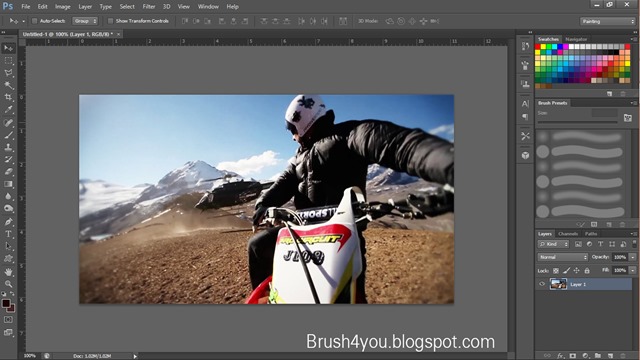Set the foreground color swatch
The width and height of the screenshot is (640, 360).
click(x=6, y=303)
